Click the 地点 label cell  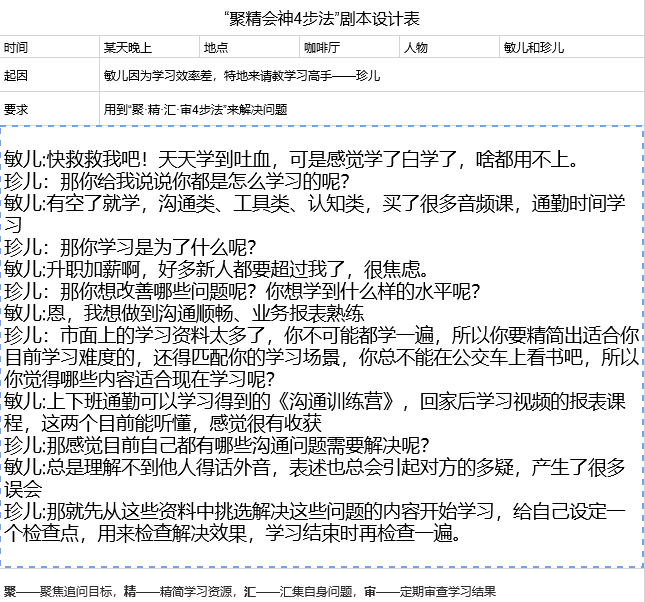(249, 47)
